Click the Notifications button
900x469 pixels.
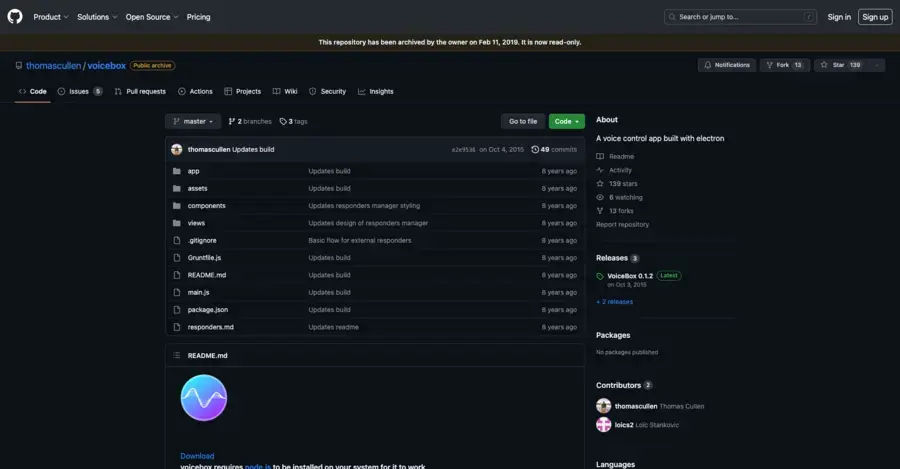pos(727,65)
